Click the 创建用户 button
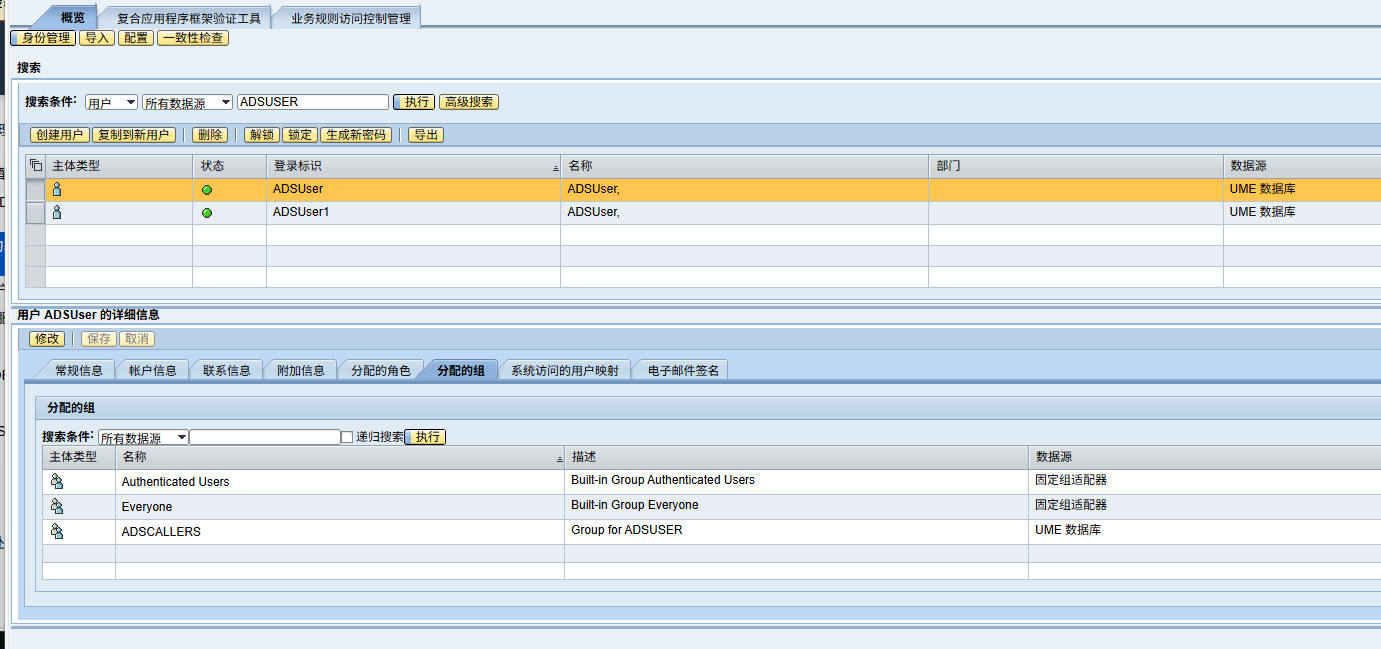1381x649 pixels. click(59, 135)
